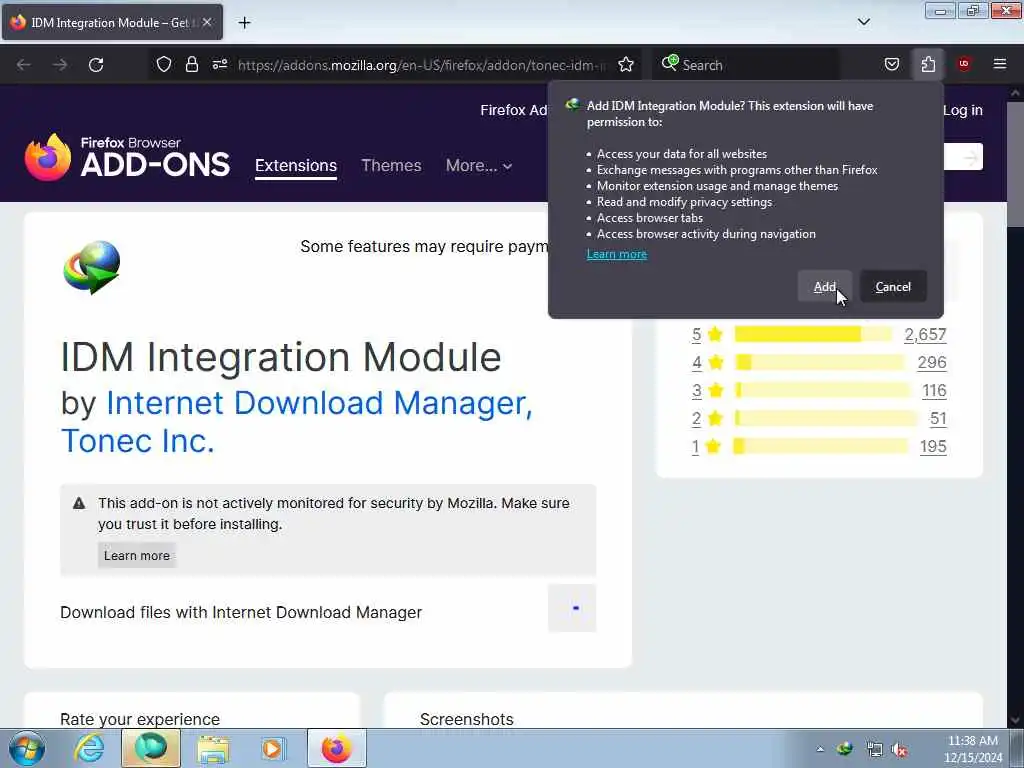Close the IDM Integration Module tab
This screenshot has height=768, width=1024.
point(207,22)
